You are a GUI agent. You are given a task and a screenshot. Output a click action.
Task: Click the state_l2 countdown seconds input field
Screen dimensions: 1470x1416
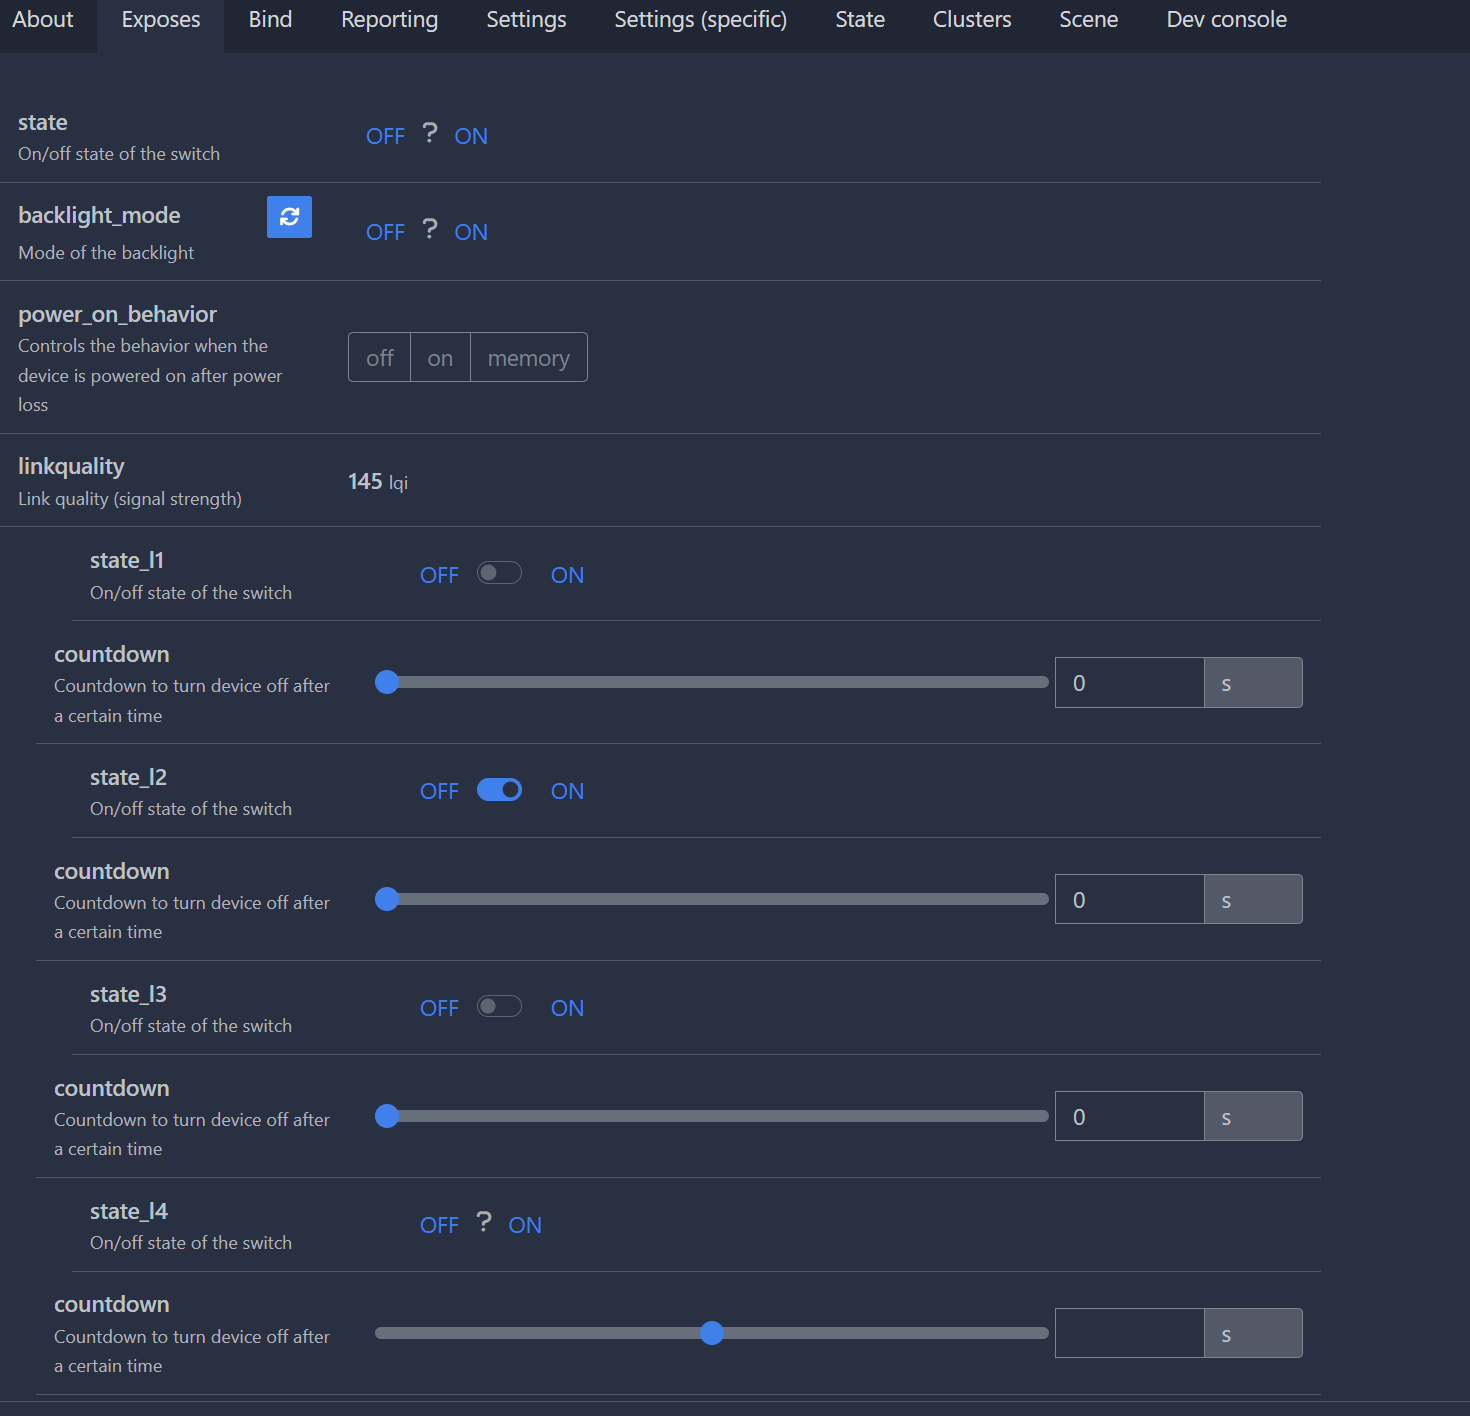(x=1128, y=899)
